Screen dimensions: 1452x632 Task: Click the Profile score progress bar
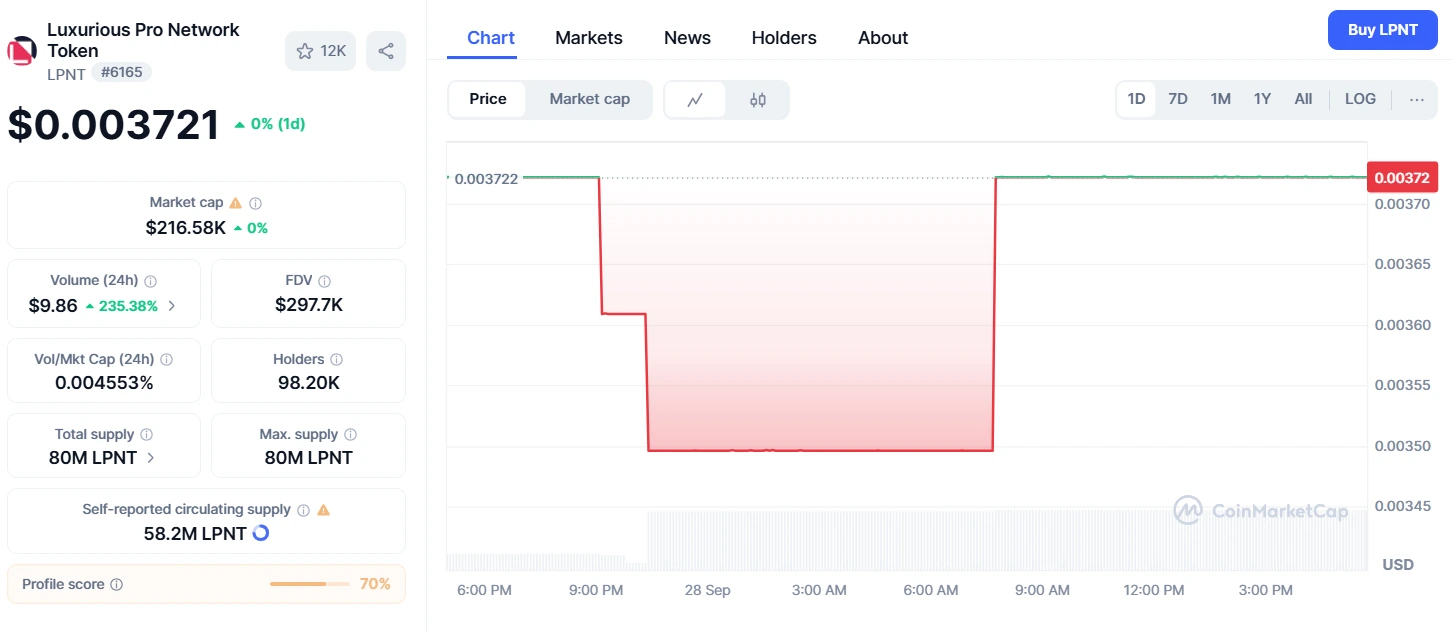(x=310, y=584)
